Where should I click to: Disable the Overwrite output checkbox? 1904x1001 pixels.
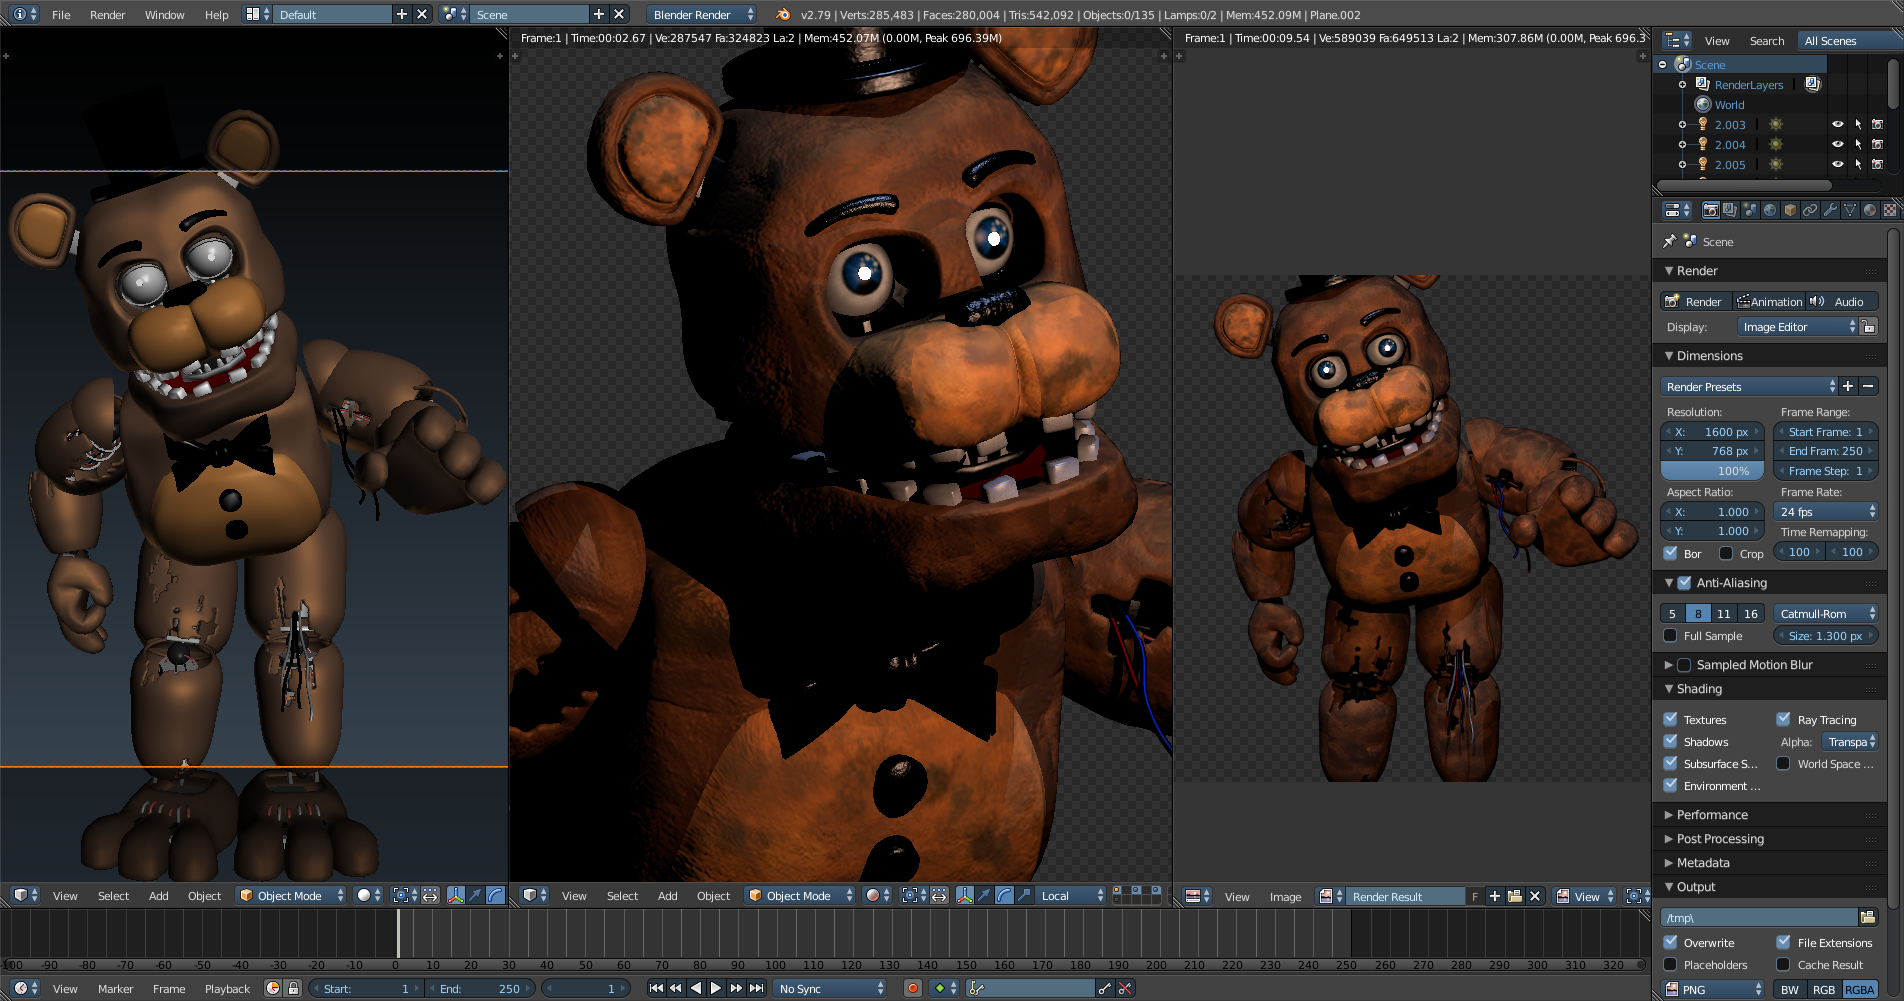point(1670,942)
